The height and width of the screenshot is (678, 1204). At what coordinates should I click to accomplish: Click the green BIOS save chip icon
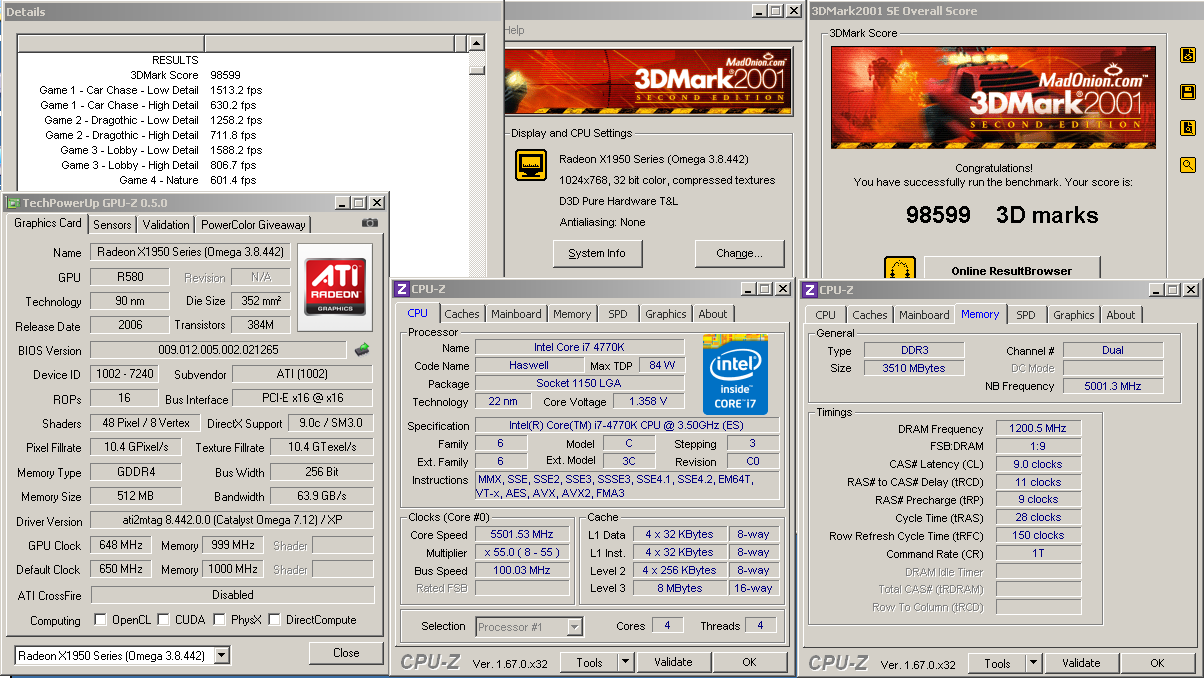point(362,350)
